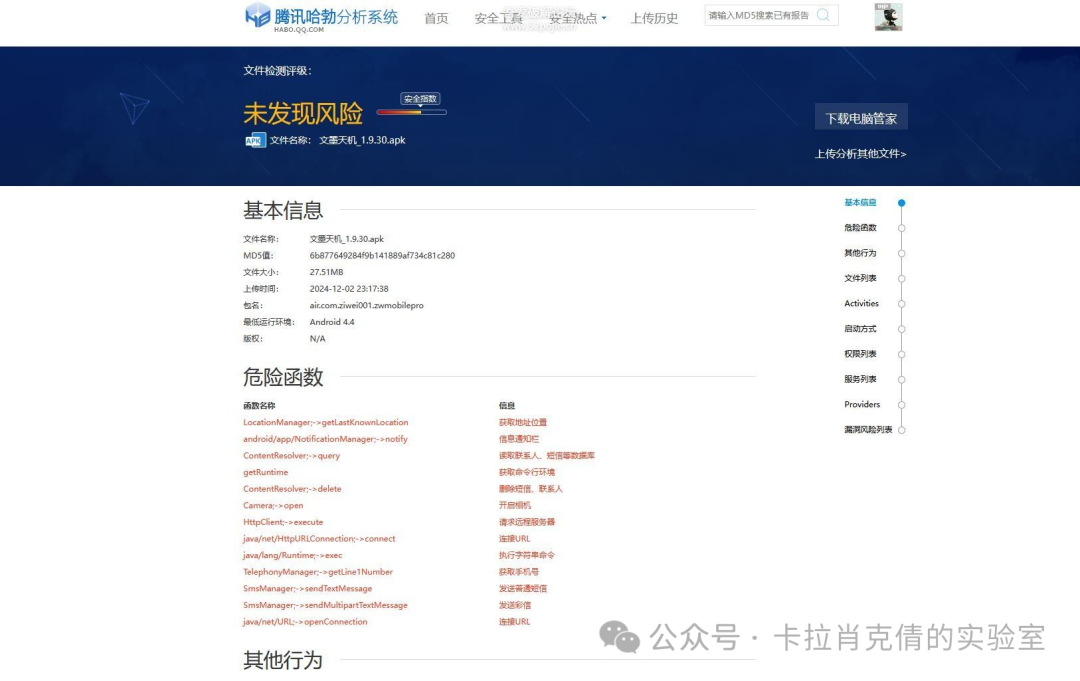Jump to 危险函数 section in sidebar
Image resolution: width=1080 pixels, height=681 pixels.
[860, 228]
